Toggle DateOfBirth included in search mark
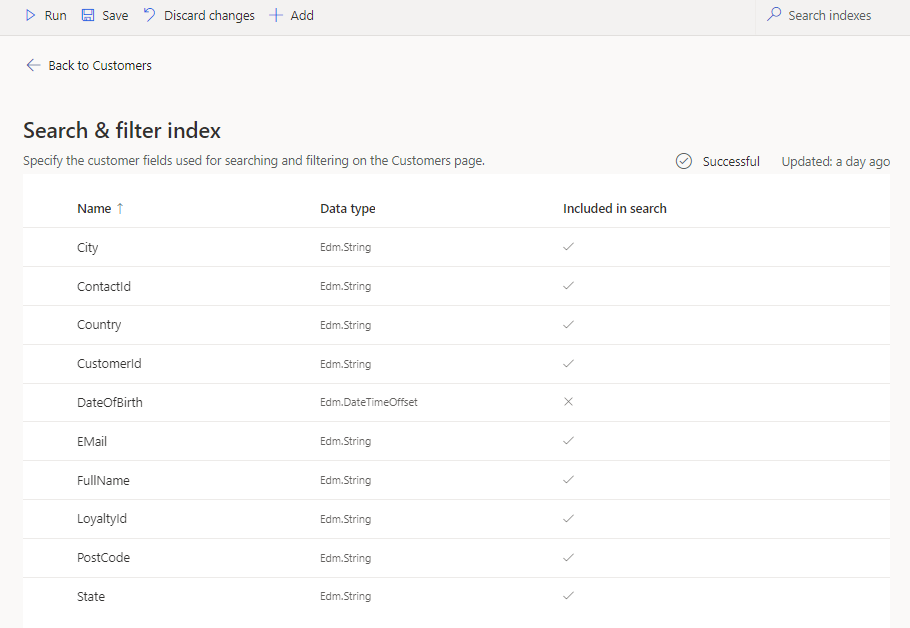The height and width of the screenshot is (628, 910). 568,402
